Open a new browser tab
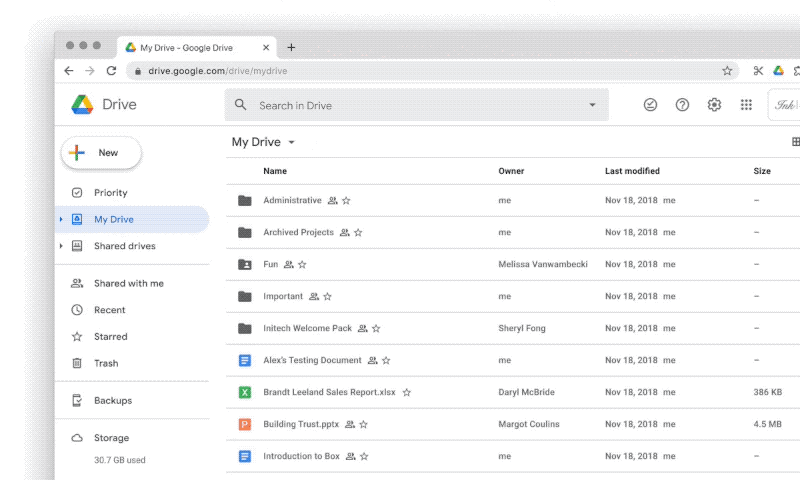Viewport: 800px width, 480px height. tap(291, 47)
